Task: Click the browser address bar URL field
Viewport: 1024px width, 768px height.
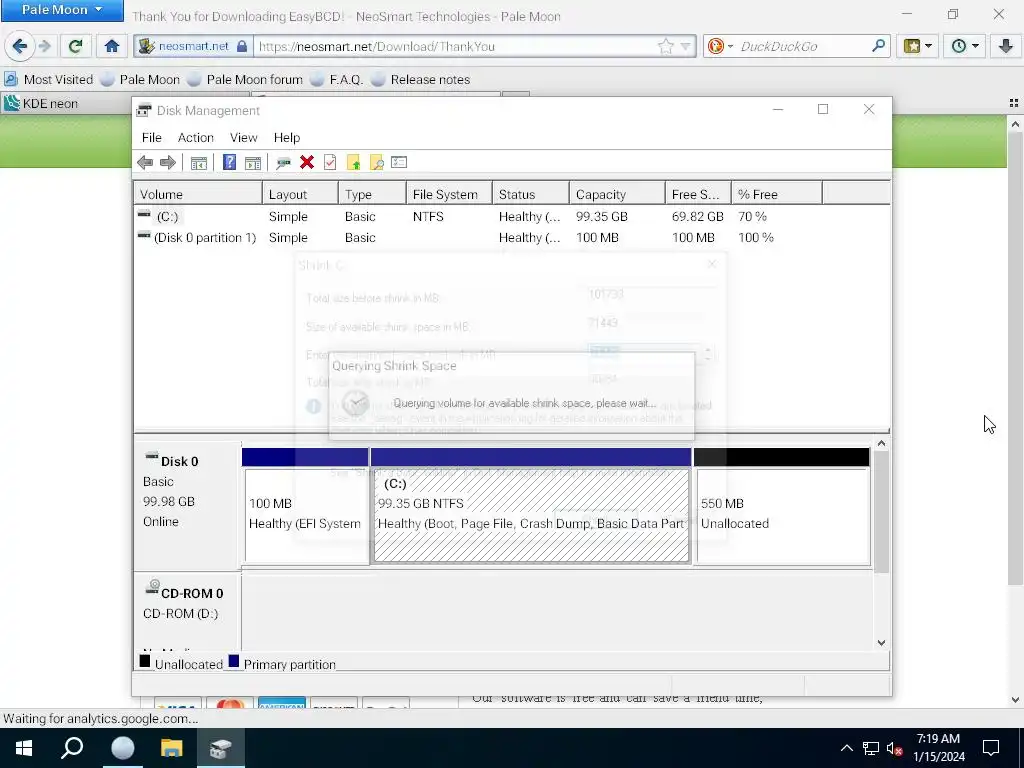Action: coord(457,46)
